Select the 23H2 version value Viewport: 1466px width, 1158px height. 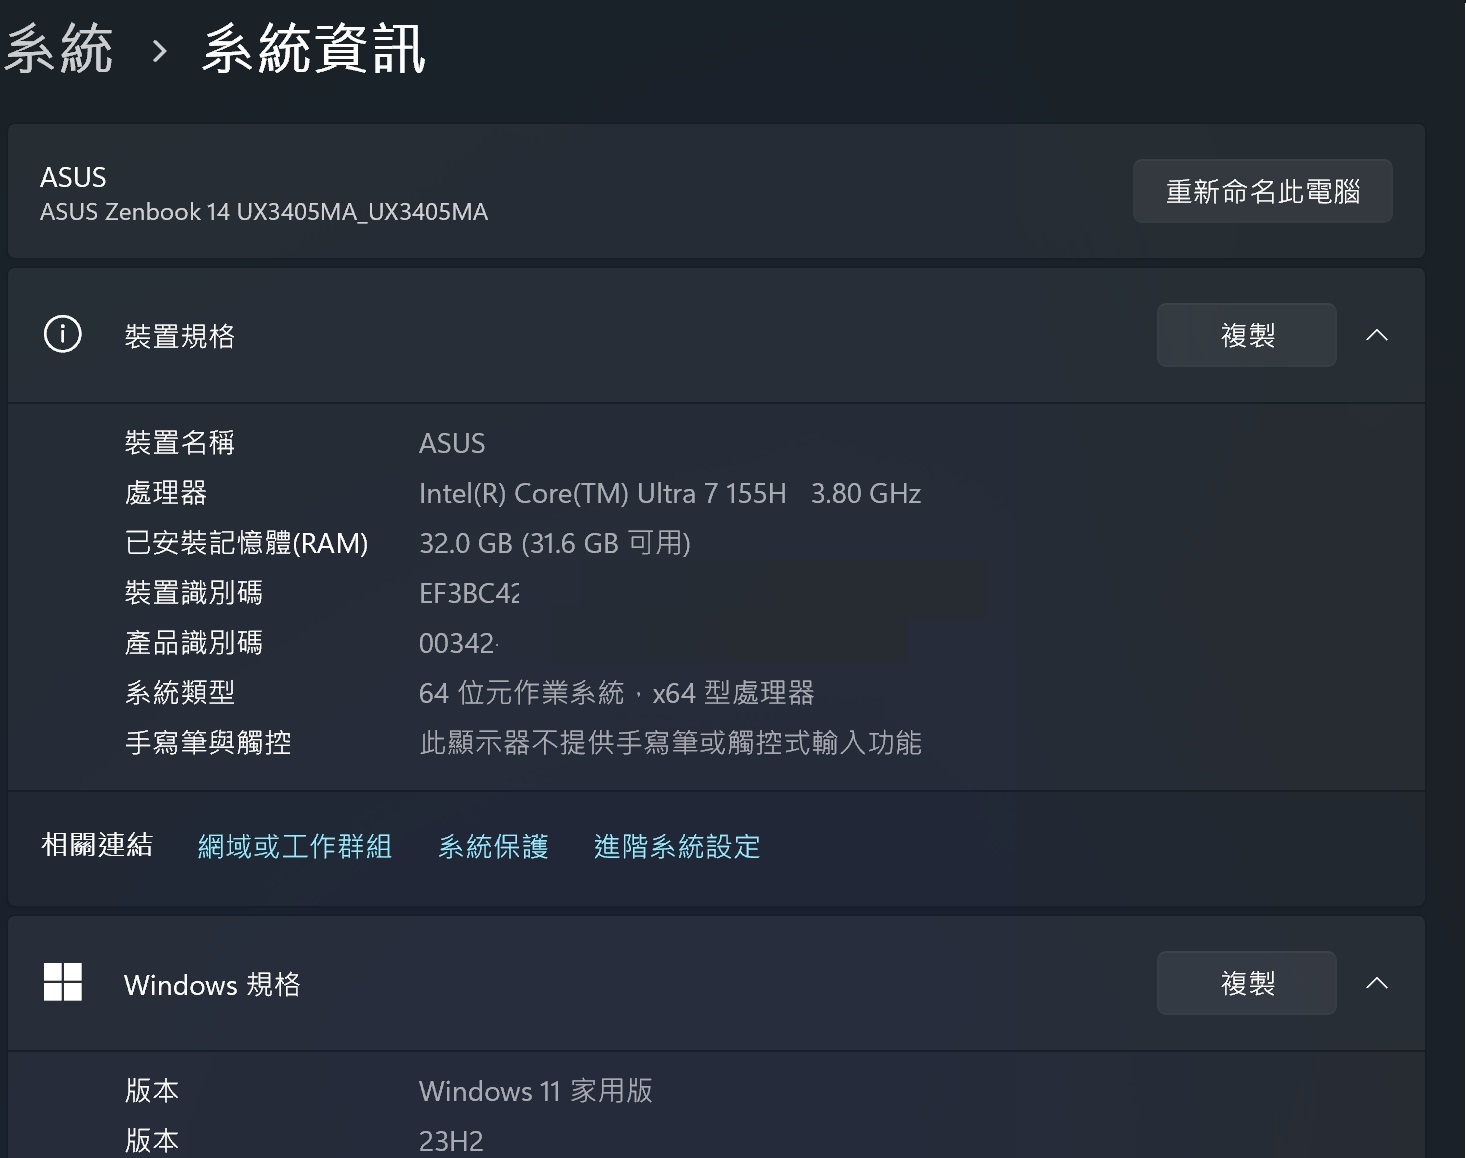(x=451, y=1141)
